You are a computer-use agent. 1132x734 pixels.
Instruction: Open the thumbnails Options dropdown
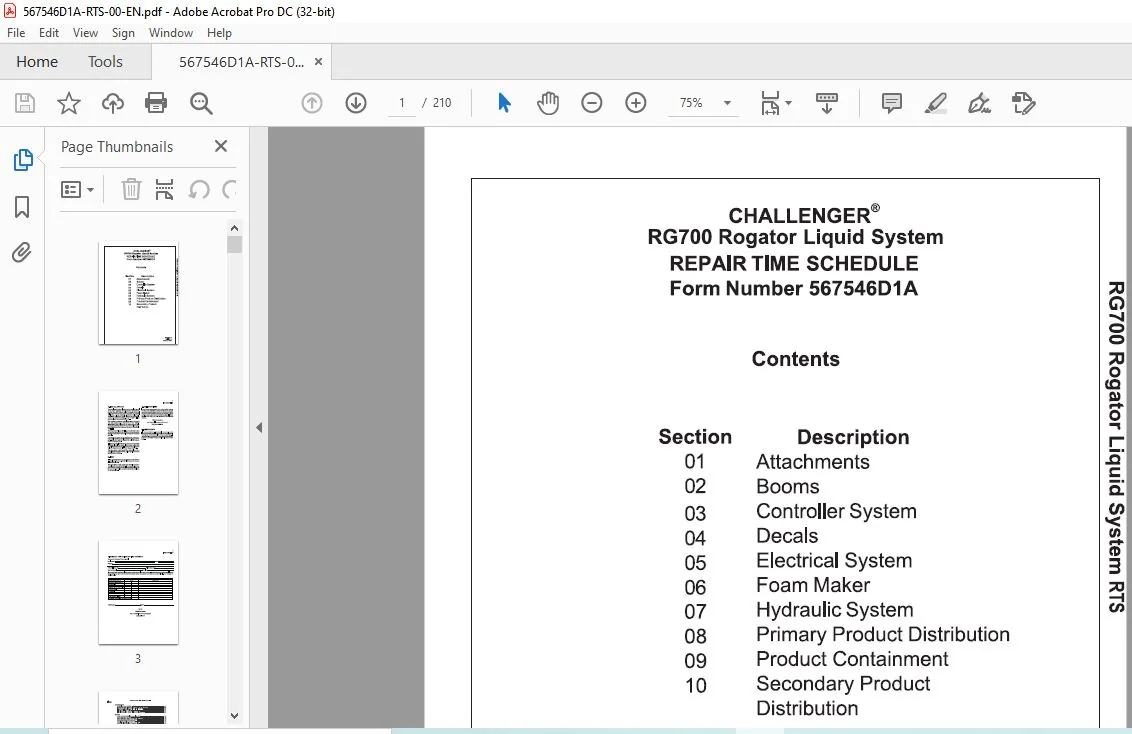[x=77, y=190]
